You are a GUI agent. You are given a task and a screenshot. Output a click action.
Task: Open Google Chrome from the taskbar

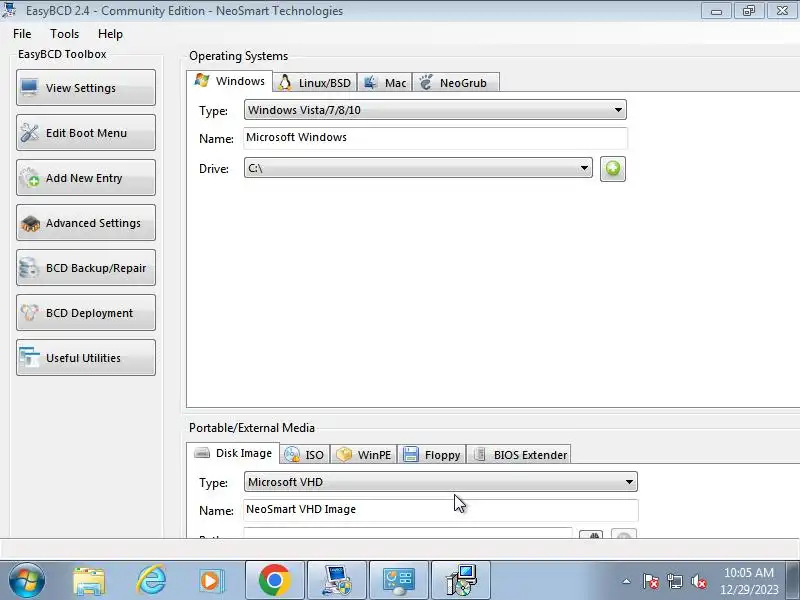274,581
